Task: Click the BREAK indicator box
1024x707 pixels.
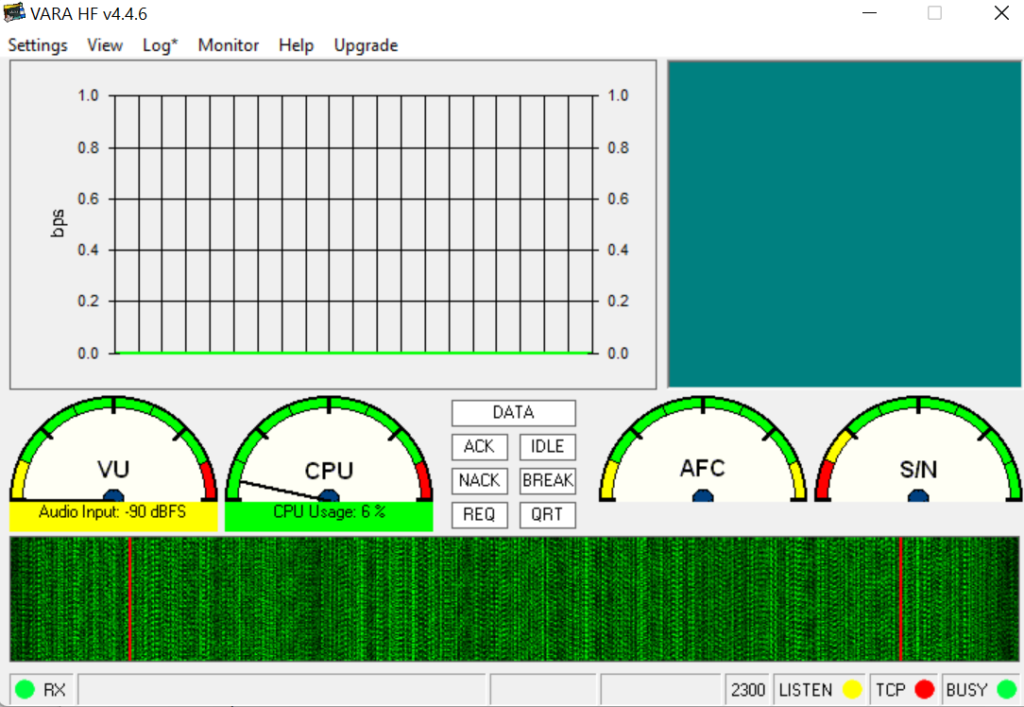Action: click(x=547, y=481)
